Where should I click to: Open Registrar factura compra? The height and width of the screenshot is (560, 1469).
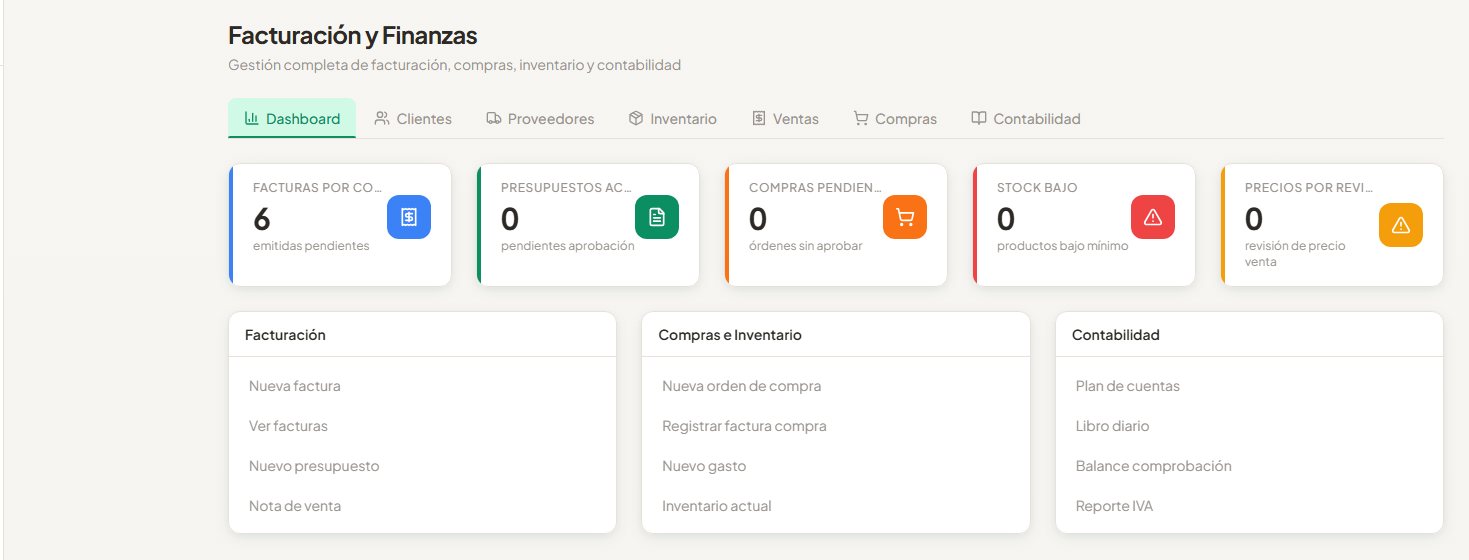pyautogui.click(x=744, y=426)
